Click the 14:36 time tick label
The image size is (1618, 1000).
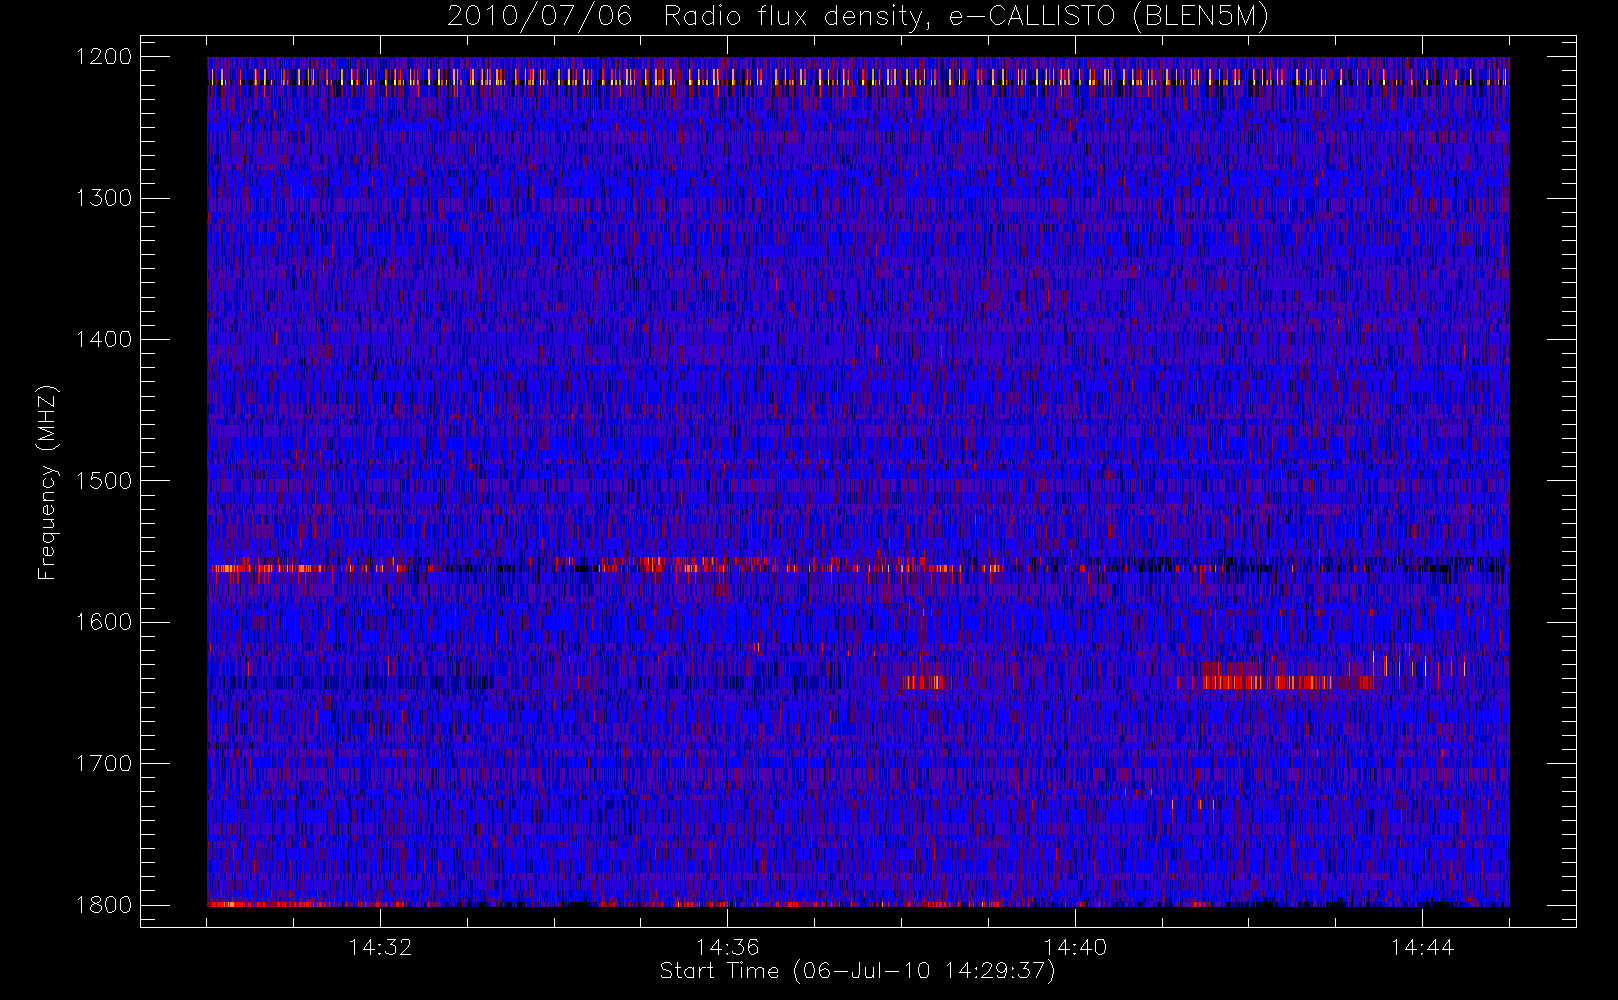click(728, 947)
